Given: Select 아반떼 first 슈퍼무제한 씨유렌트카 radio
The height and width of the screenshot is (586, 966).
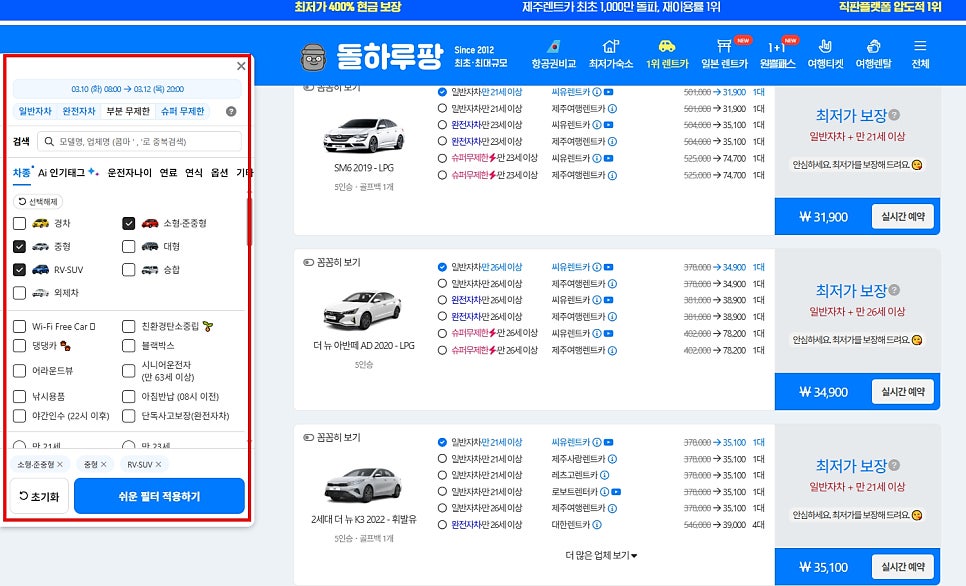Looking at the screenshot, I should pyautogui.click(x=442, y=333).
